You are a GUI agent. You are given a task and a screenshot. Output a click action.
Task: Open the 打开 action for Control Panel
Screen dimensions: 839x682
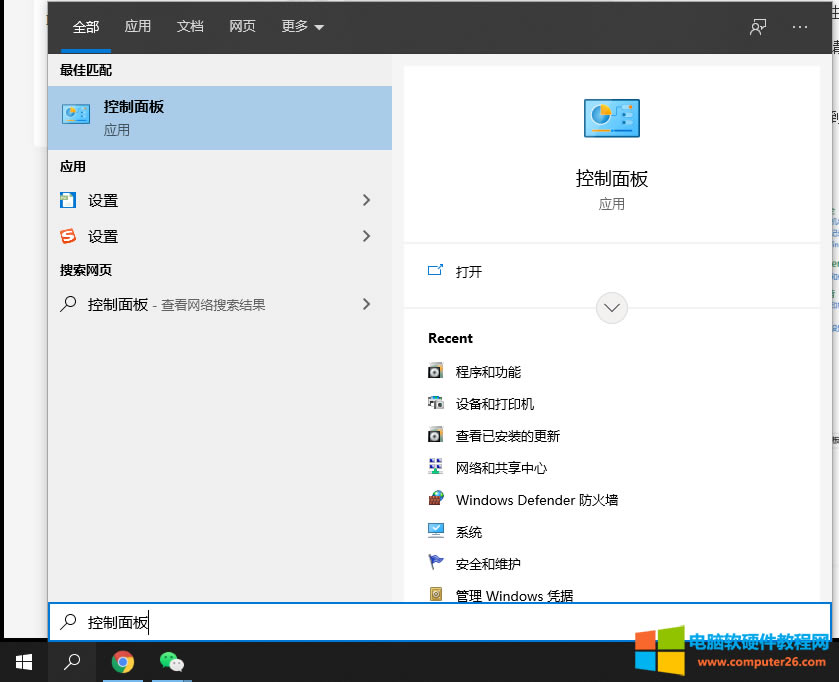pos(468,271)
